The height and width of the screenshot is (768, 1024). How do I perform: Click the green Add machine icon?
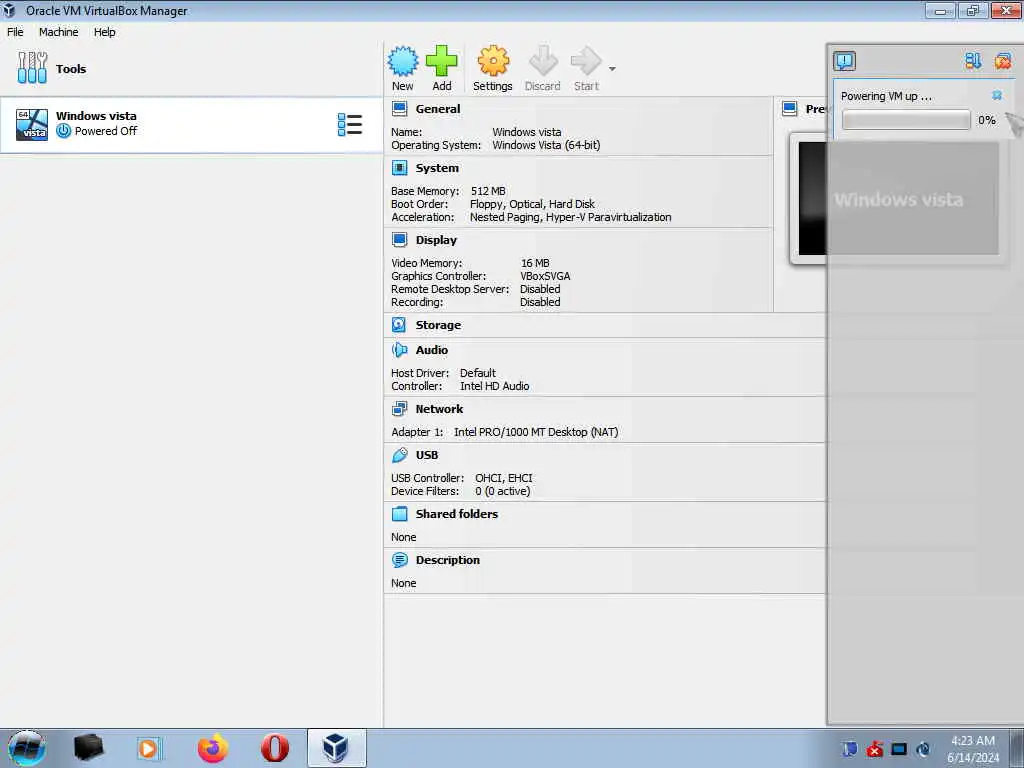441,61
